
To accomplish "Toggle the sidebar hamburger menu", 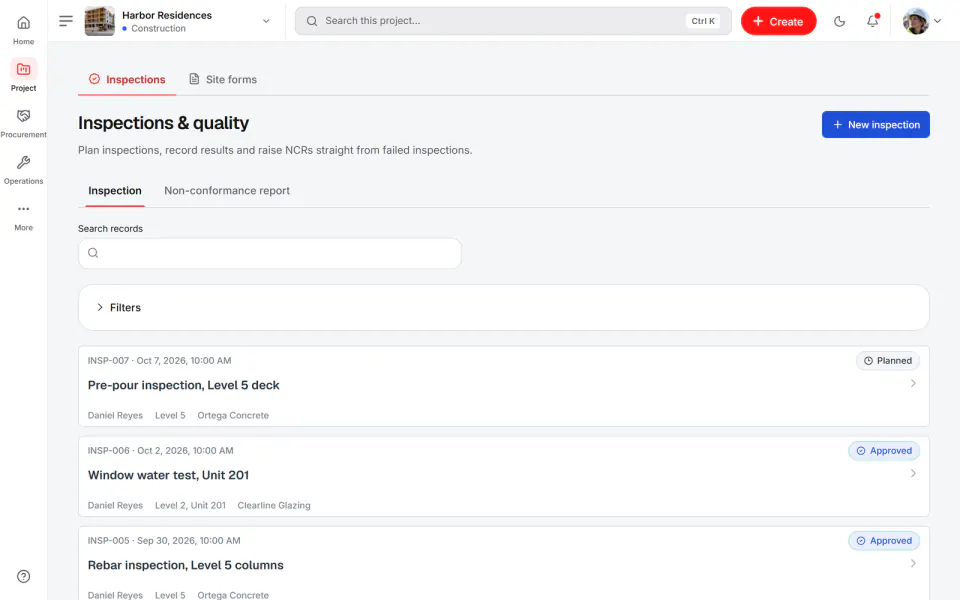I will [x=66, y=21].
